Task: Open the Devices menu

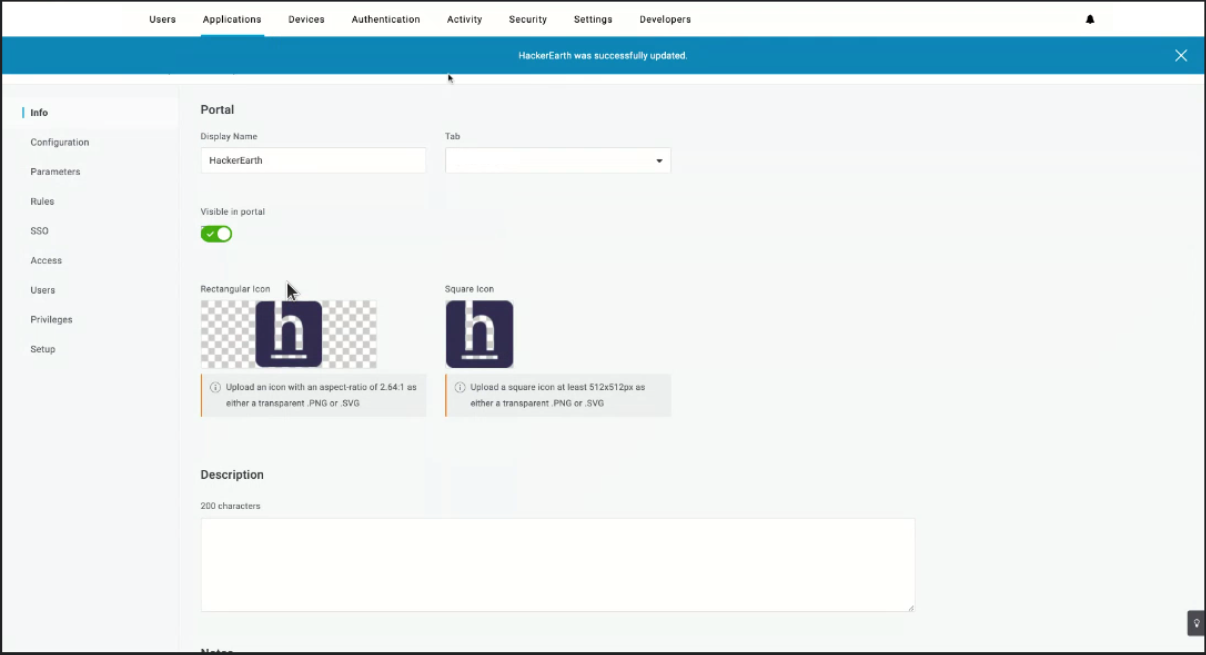Action: coord(306,19)
